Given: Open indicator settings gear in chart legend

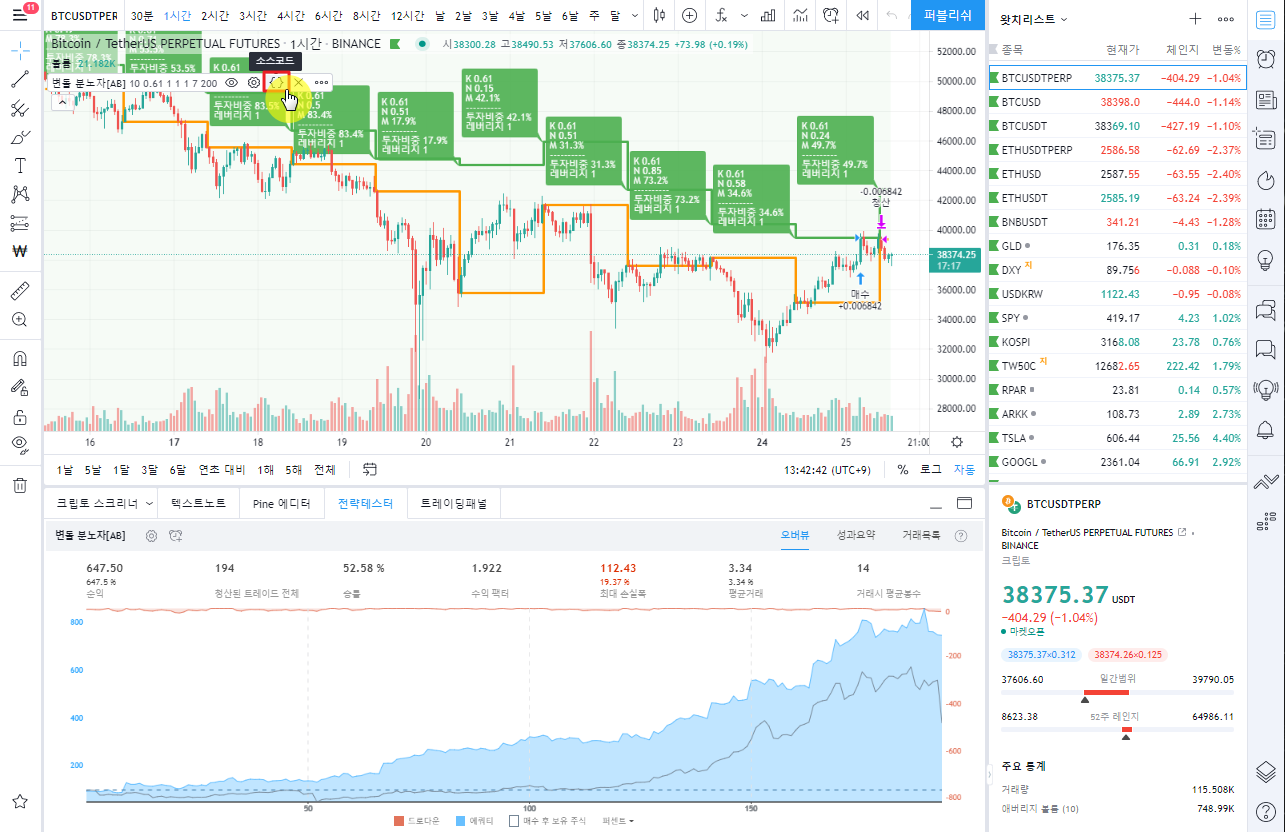Looking at the screenshot, I should [254, 82].
